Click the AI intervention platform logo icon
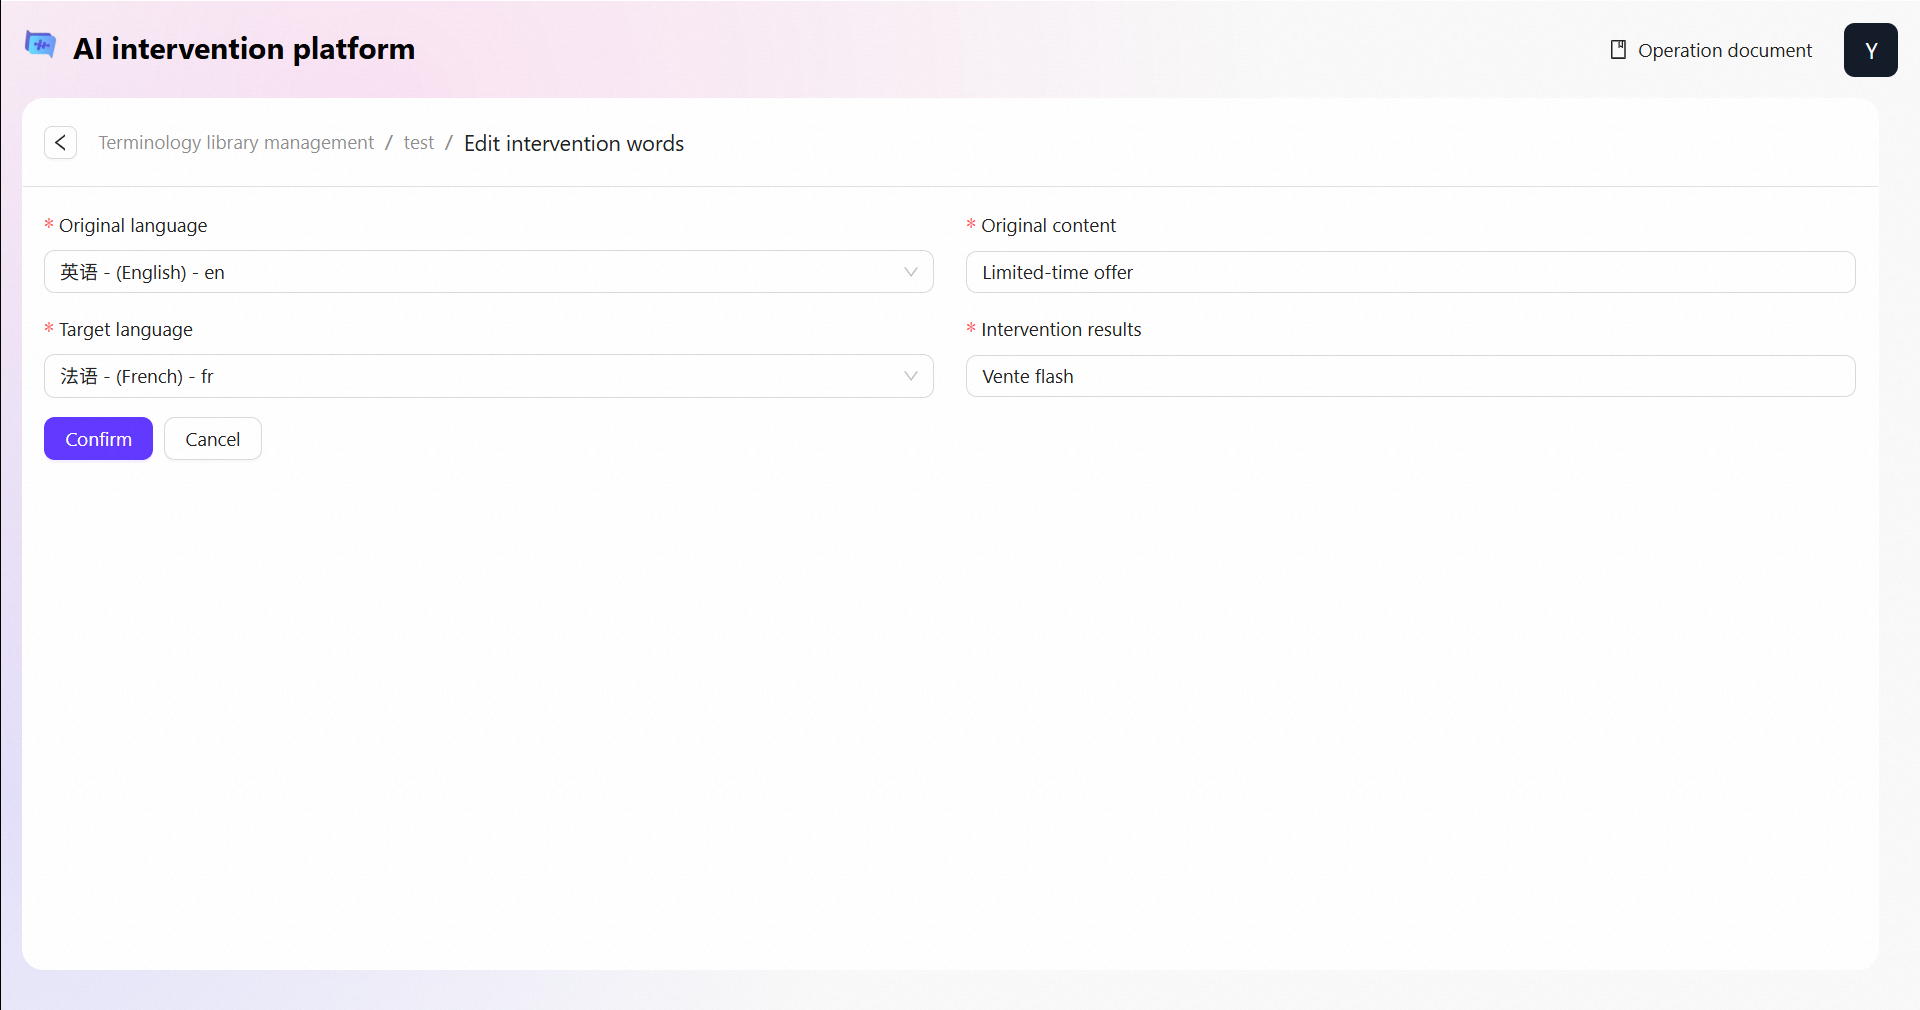 pos(40,45)
